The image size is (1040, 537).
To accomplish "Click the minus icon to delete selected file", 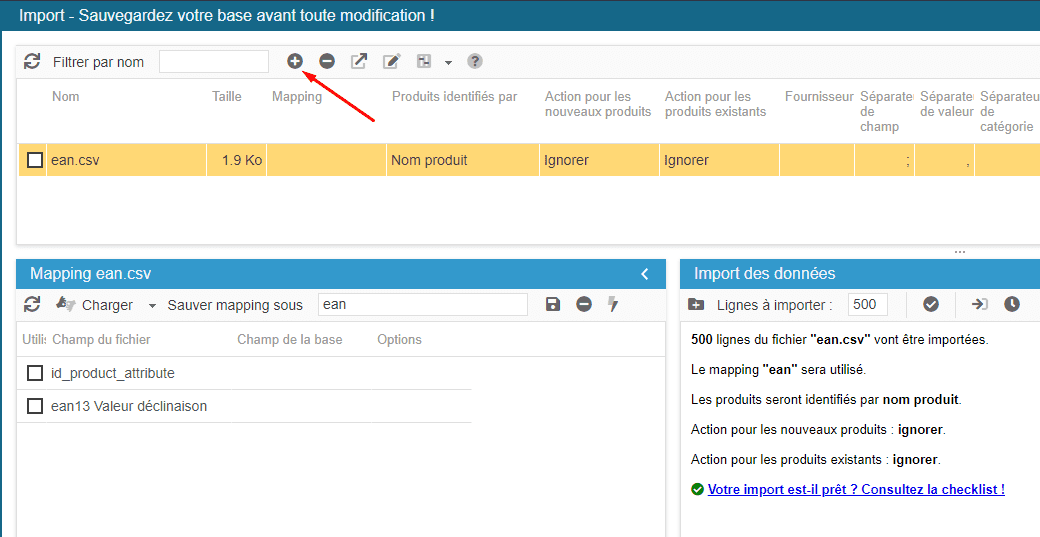I will 327,61.
